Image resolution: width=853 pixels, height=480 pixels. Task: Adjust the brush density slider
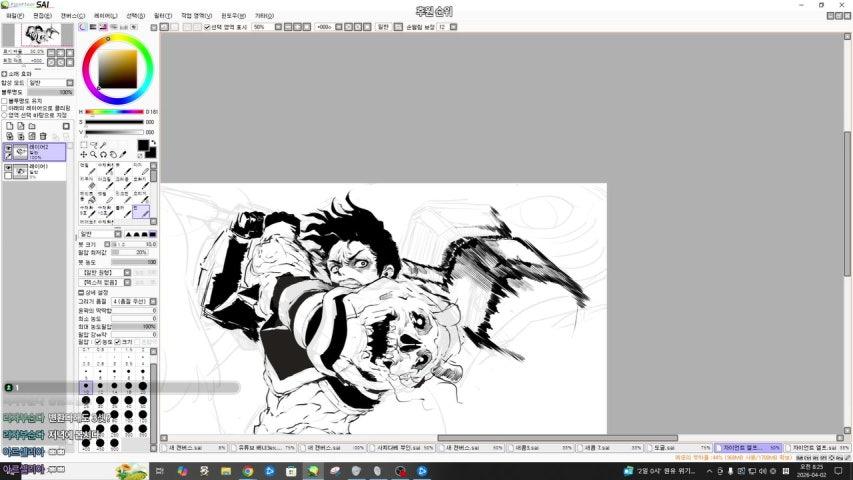[x=134, y=262]
